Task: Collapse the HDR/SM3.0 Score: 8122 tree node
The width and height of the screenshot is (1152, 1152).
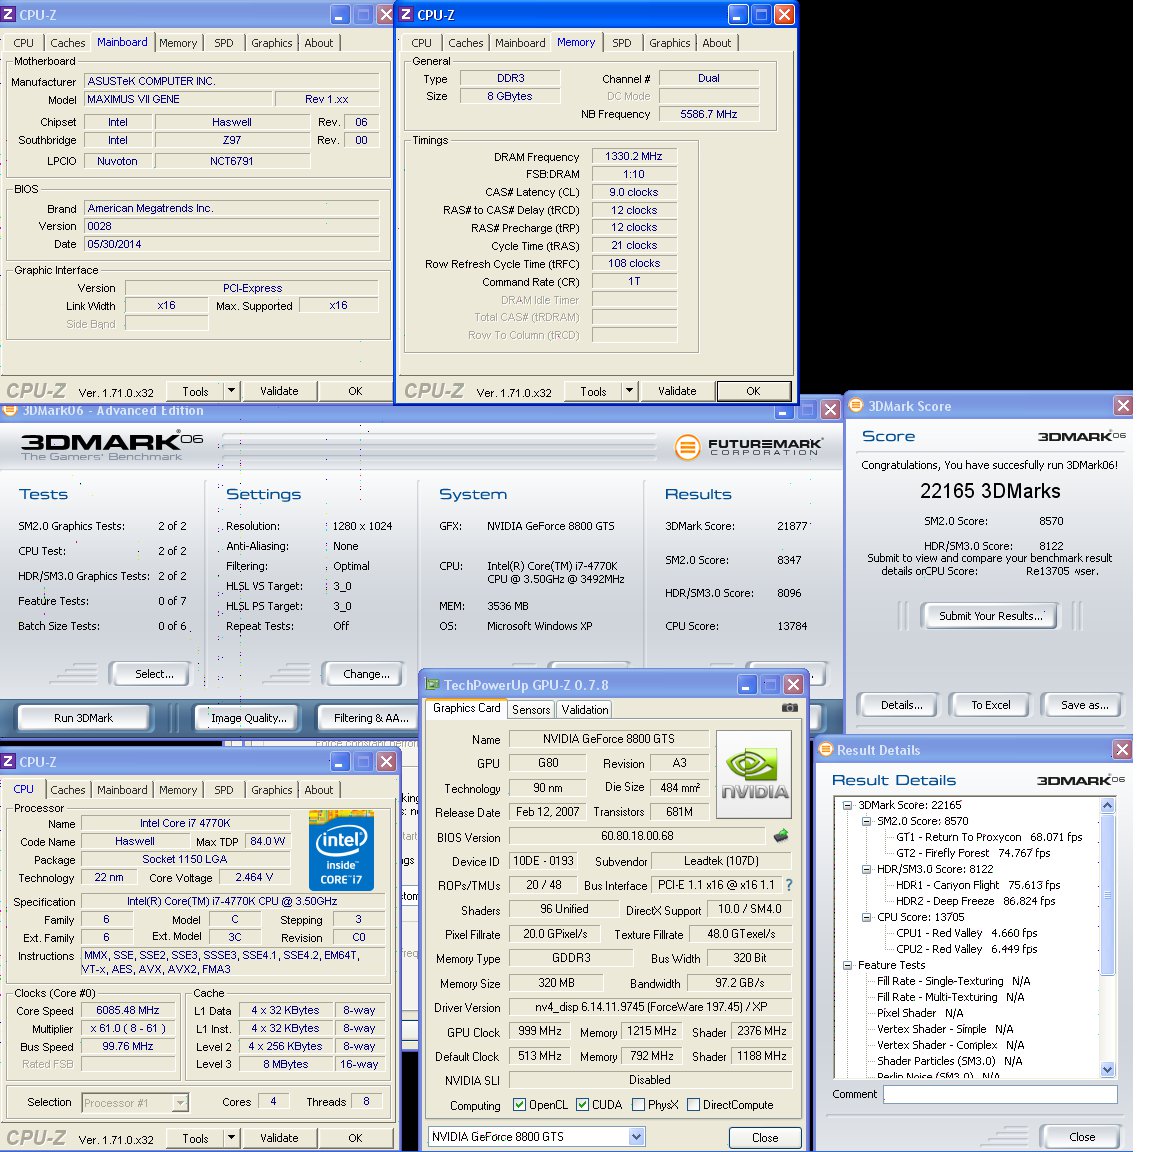Action: pyautogui.click(x=866, y=869)
